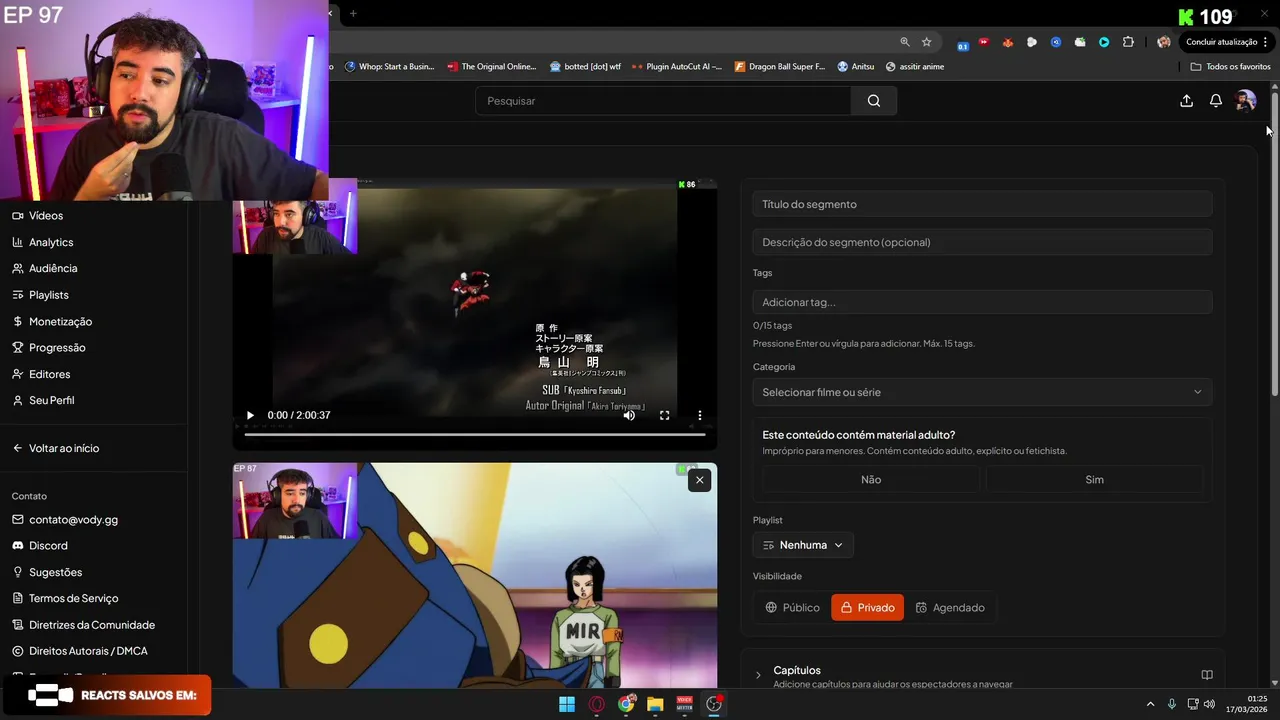Click the search magnifier button beside Pesquisar

pyautogui.click(x=874, y=101)
